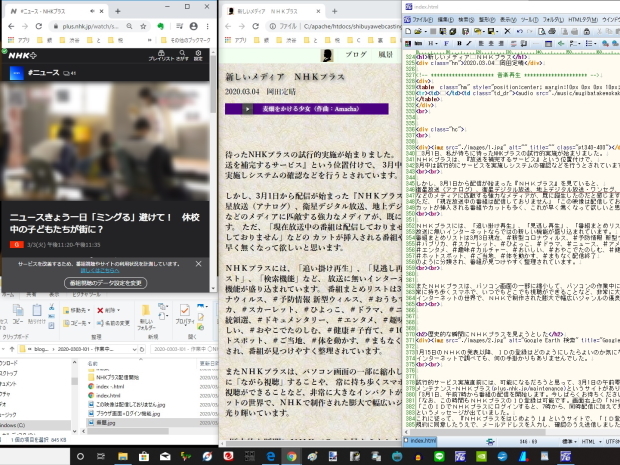Mute the NHK tab via the speaker icon
The height and width of the screenshot is (465, 620).
(x=92, y=11)
